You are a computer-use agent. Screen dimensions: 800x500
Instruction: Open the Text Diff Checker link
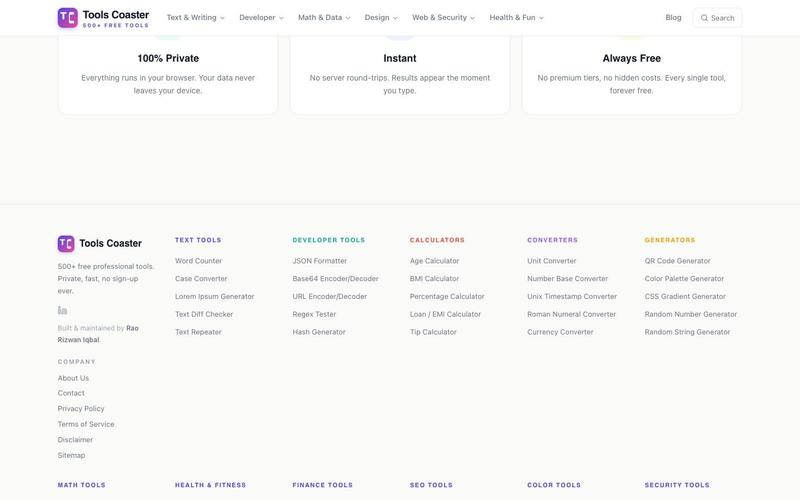pos(204,314)
